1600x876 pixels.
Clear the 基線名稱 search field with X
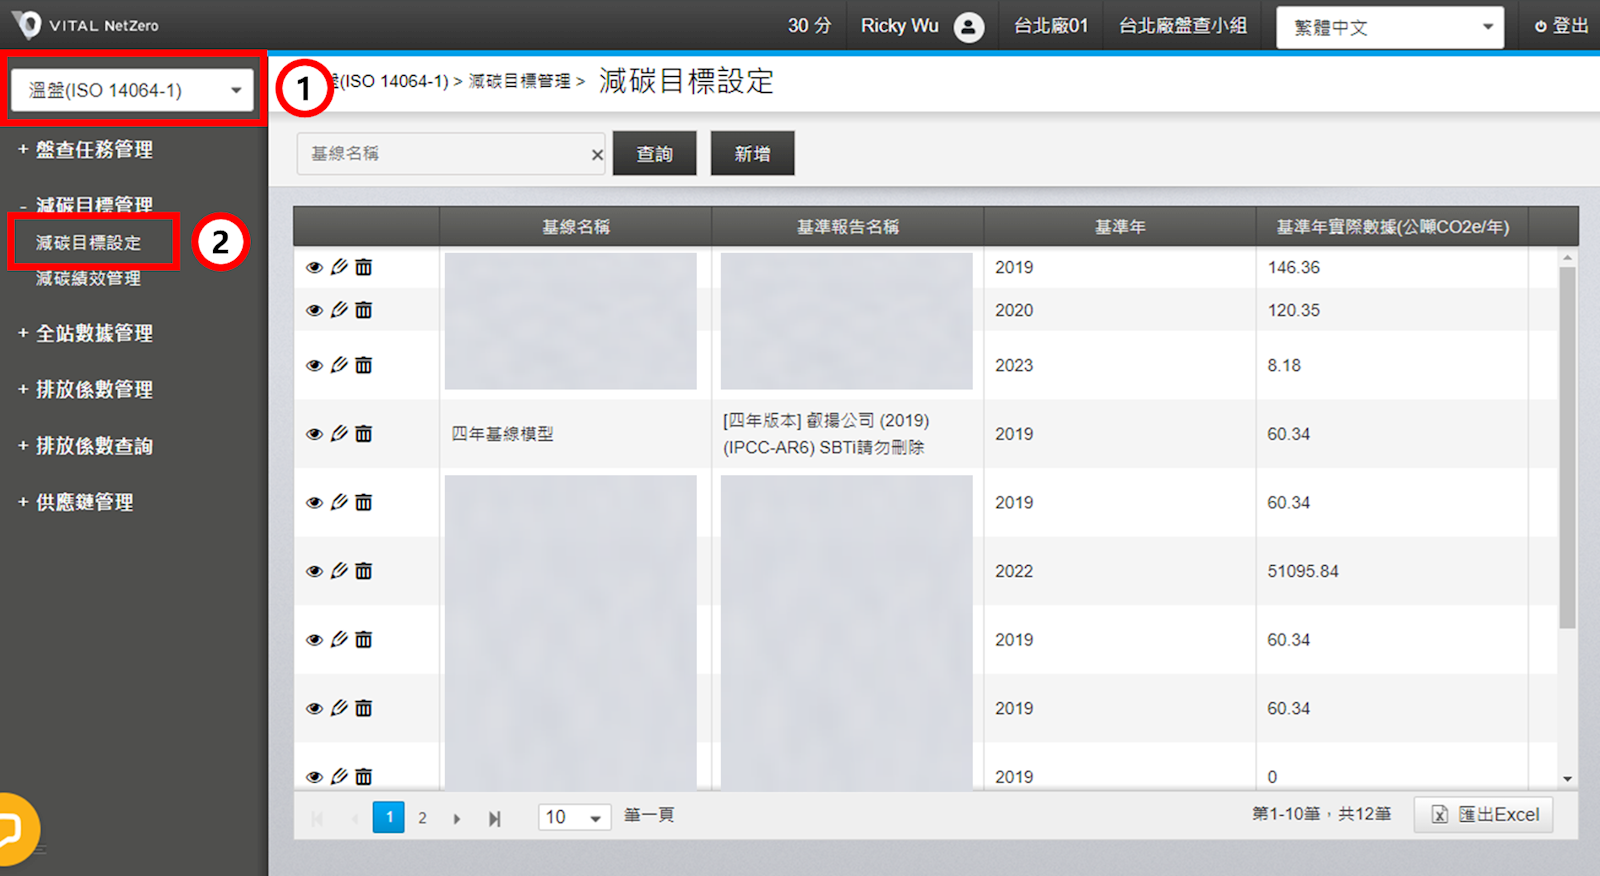[597, 154]
